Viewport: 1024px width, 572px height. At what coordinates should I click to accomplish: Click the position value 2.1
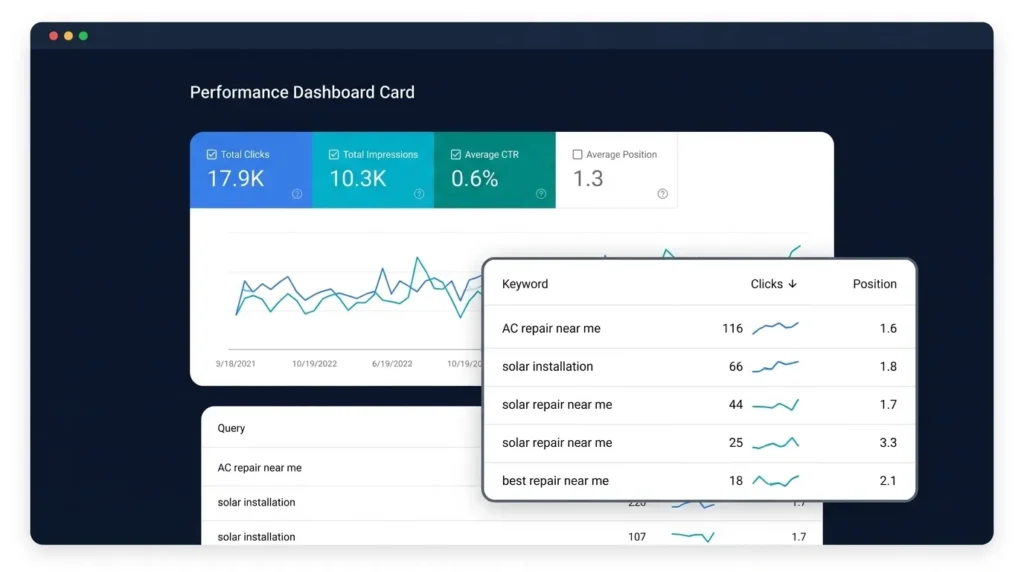[x=888, y=481]
